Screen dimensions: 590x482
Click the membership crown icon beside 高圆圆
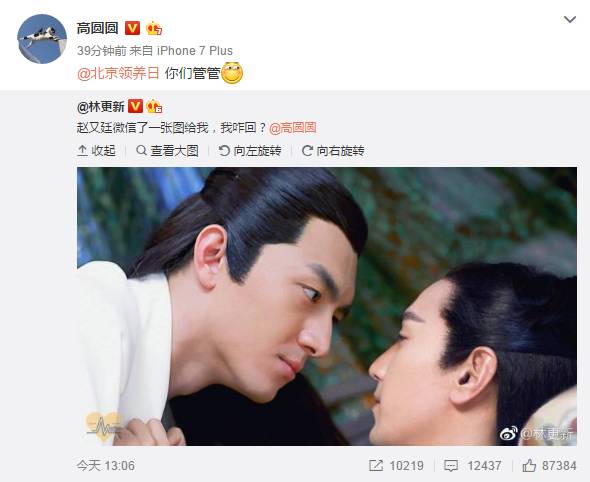(154, 28)
